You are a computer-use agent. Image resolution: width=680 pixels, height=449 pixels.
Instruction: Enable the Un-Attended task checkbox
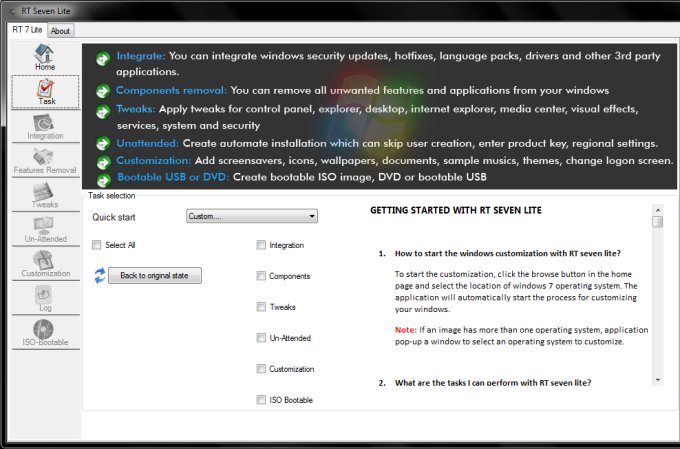tap(261, 338)
